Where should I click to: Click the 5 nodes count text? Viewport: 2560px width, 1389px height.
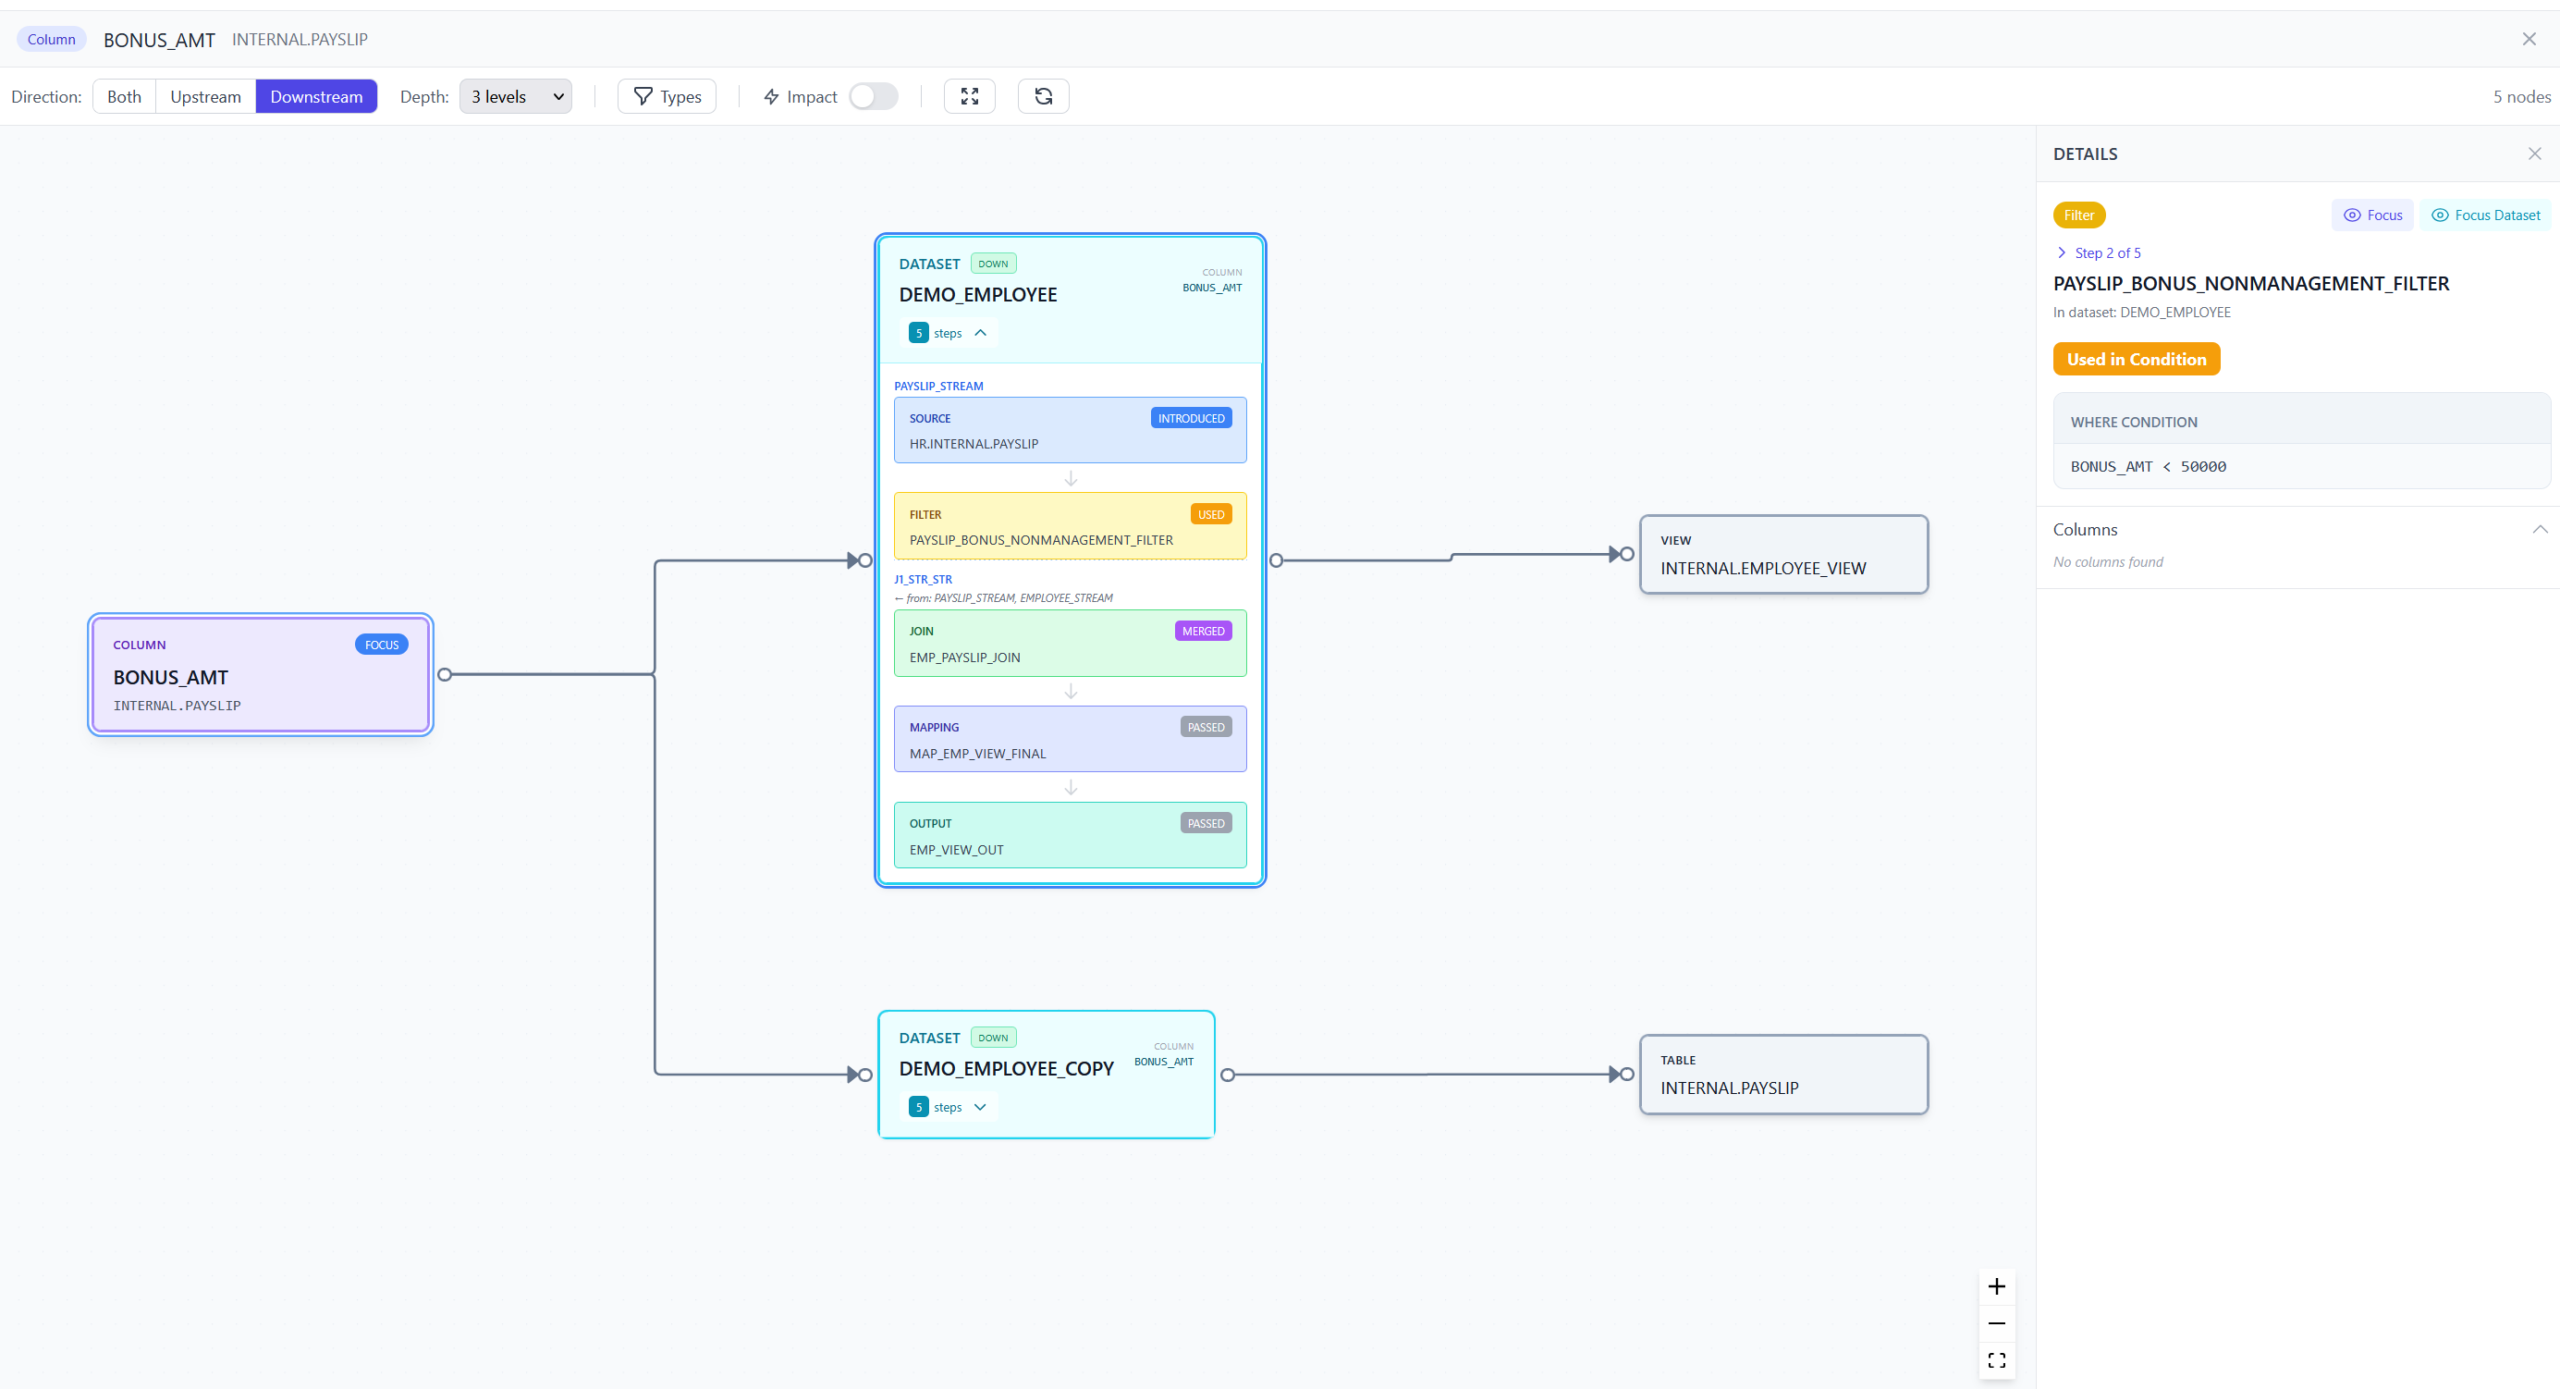click(x=2521, y=96)
